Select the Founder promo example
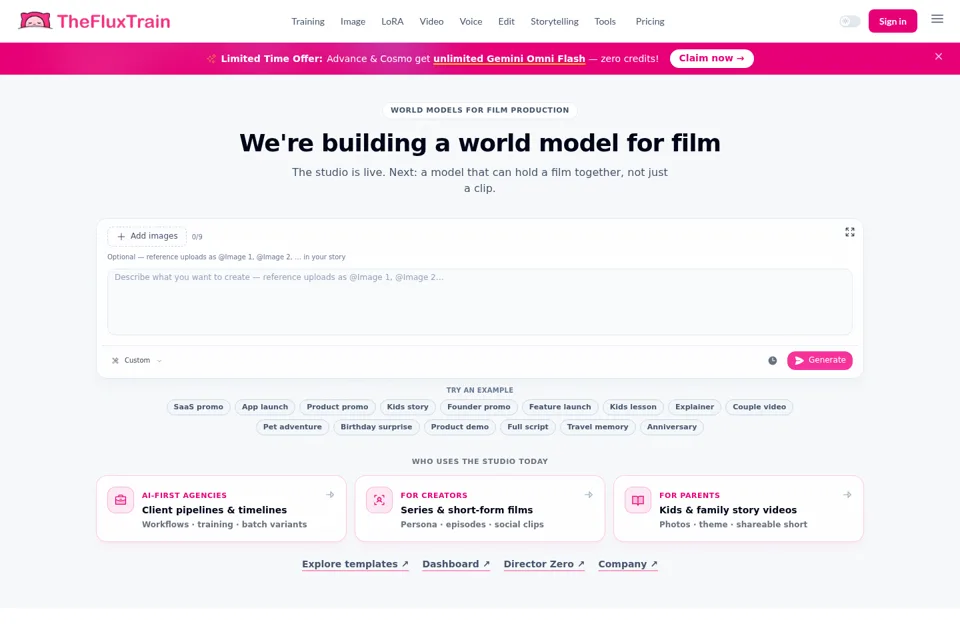Viewport: 960px width, 640px height. click(x=479, y=407)
